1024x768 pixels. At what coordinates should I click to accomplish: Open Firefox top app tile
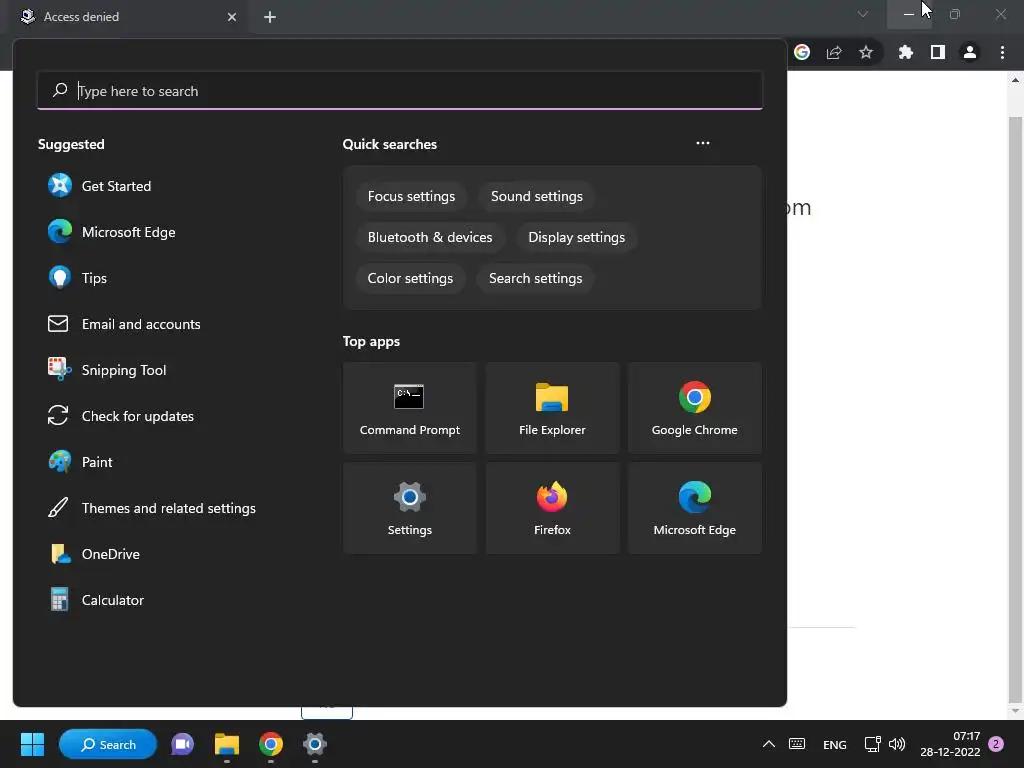[552, 508]
